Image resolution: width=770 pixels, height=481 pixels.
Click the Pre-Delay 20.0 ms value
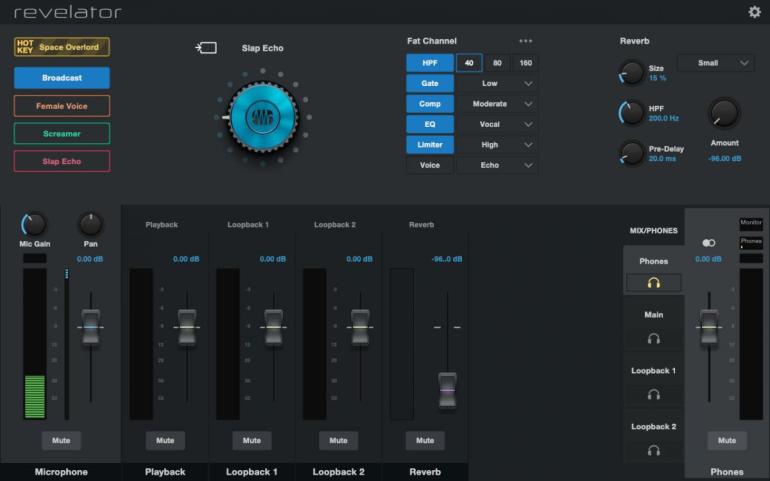point(662,159)
